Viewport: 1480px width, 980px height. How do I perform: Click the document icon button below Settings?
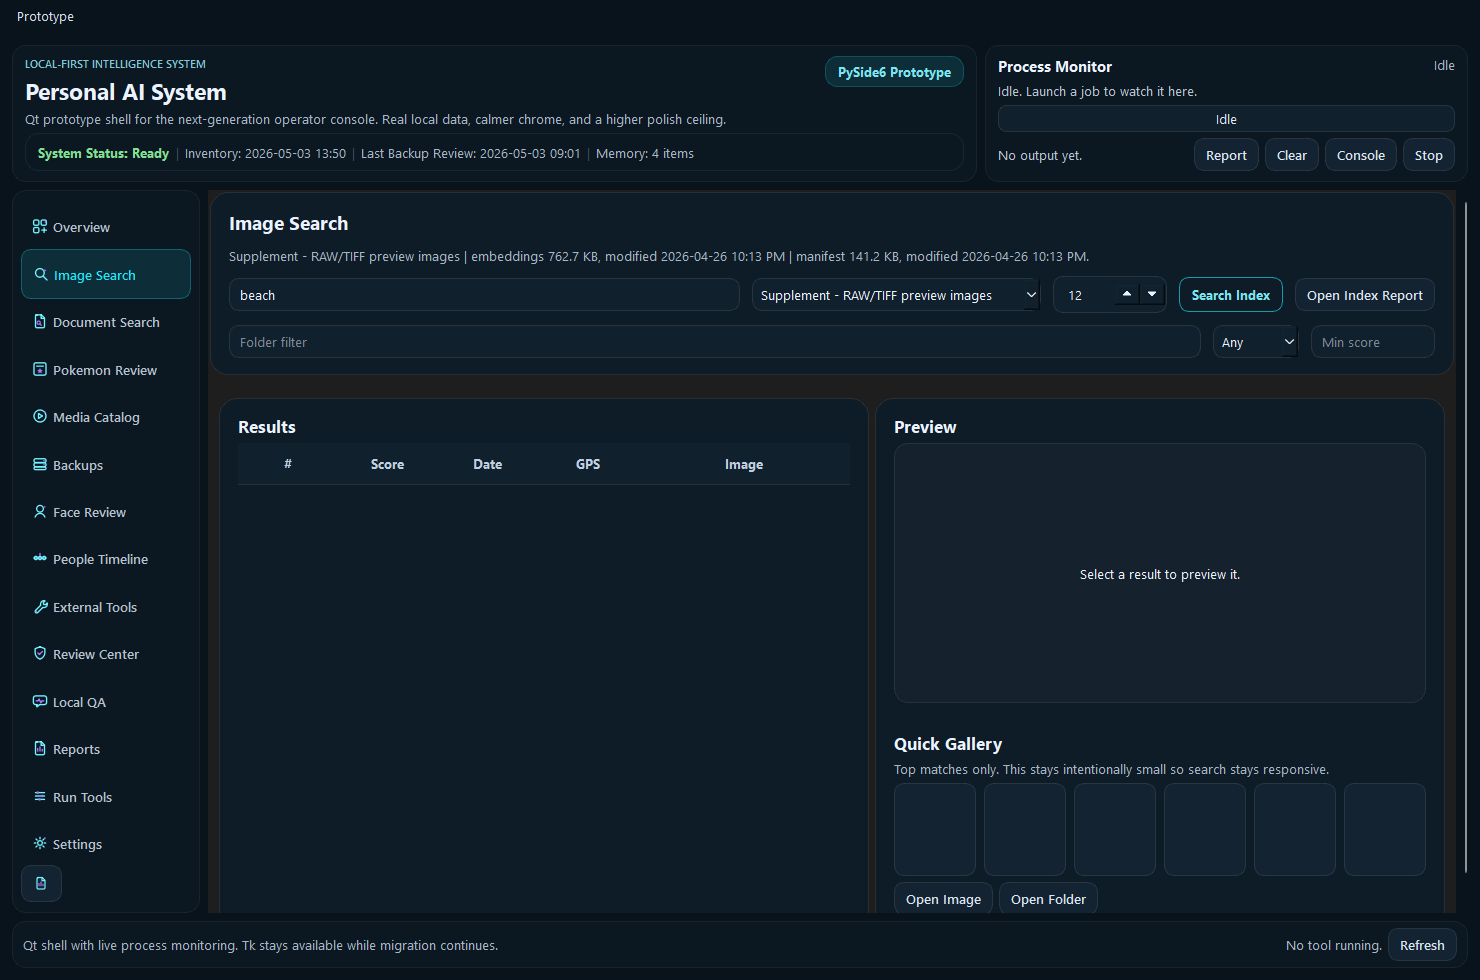(x=41, y=883)
